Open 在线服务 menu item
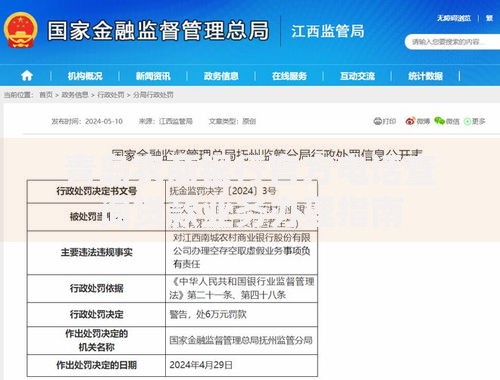 coord(289,76)
